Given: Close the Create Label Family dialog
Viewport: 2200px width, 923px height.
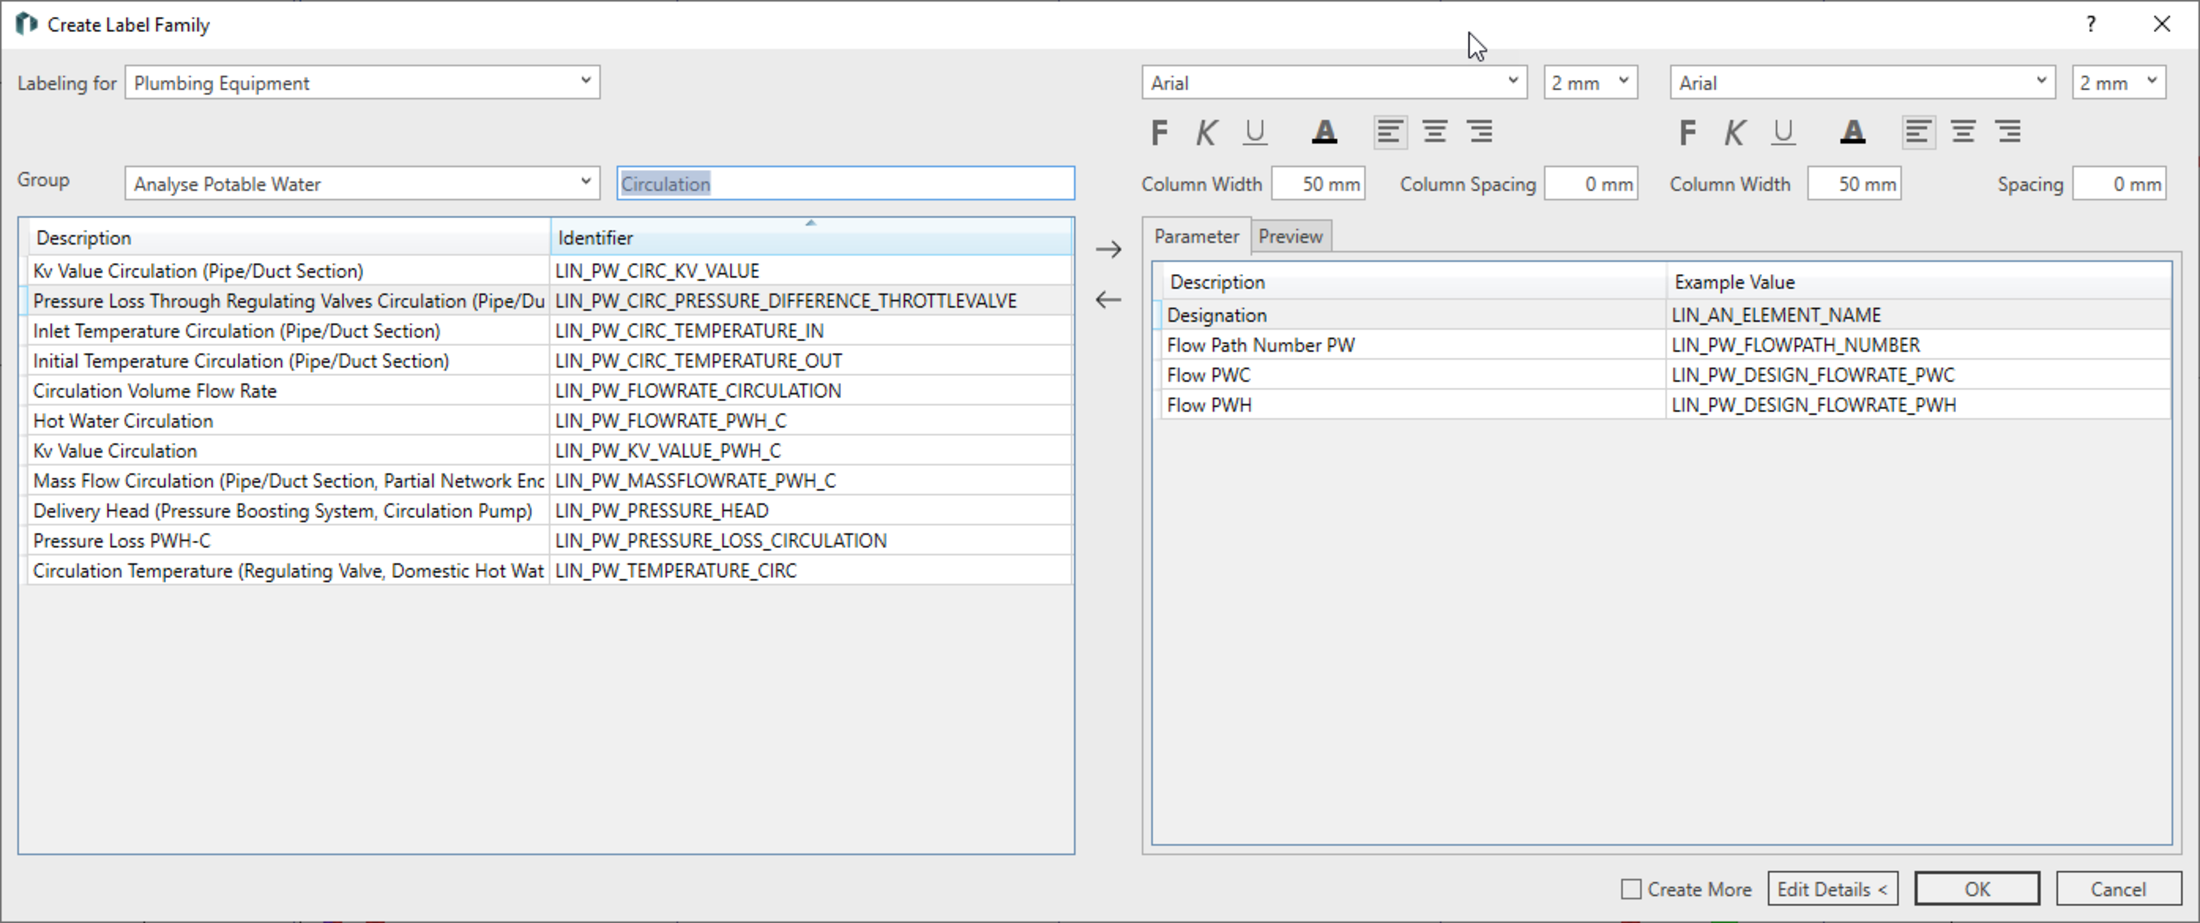Looking at the screenshot, I should (2162, 24).
